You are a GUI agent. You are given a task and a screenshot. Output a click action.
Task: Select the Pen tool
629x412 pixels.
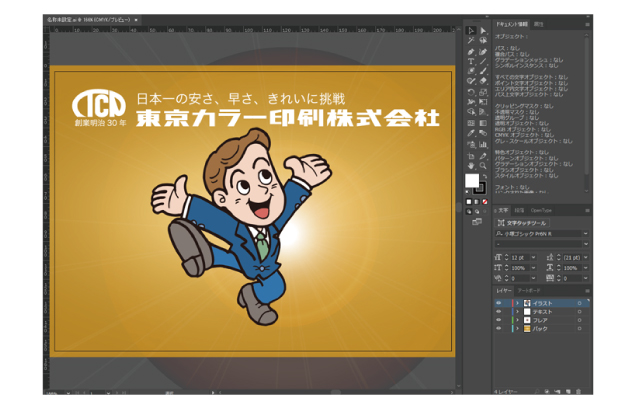[x=471, y=52]
